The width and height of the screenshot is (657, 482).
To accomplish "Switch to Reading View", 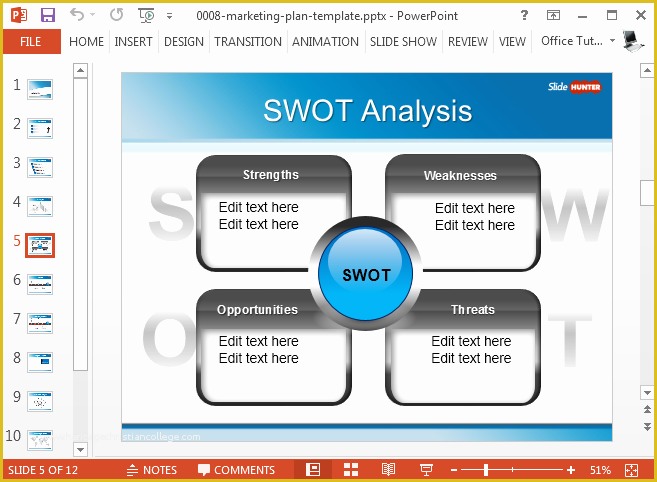I will (x=388, y=470).
